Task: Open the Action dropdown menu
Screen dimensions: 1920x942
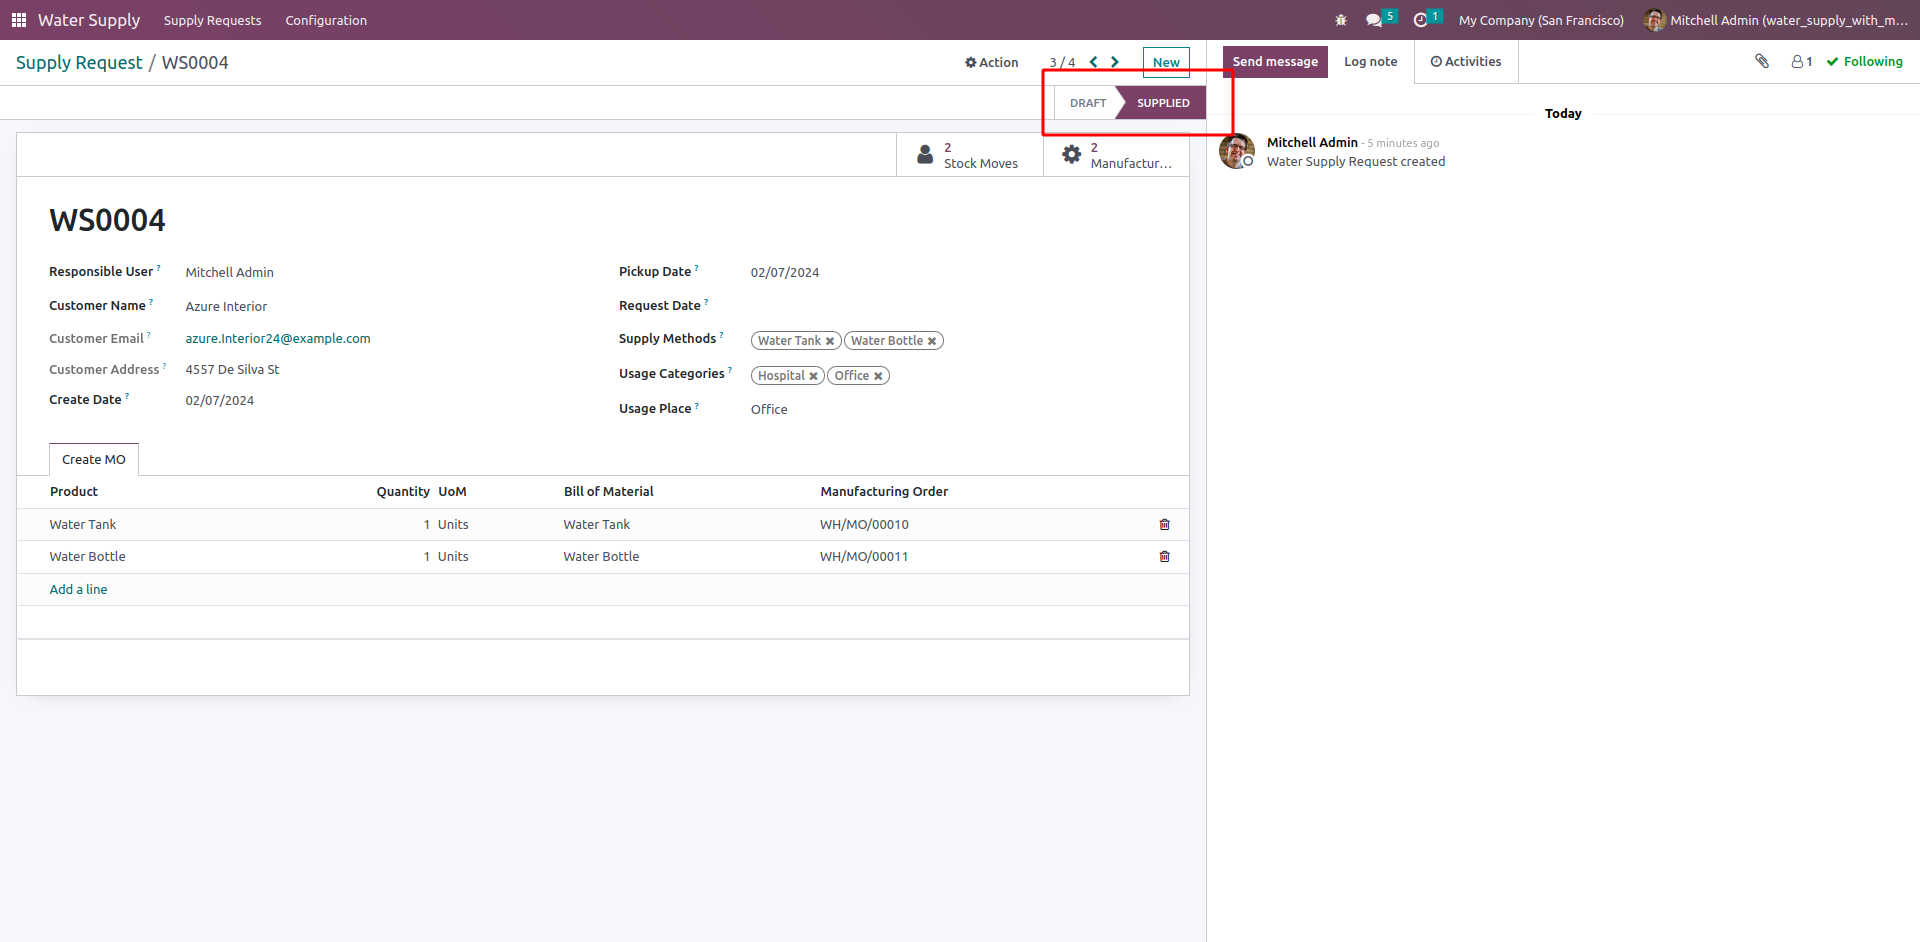Action: [991, 62]
